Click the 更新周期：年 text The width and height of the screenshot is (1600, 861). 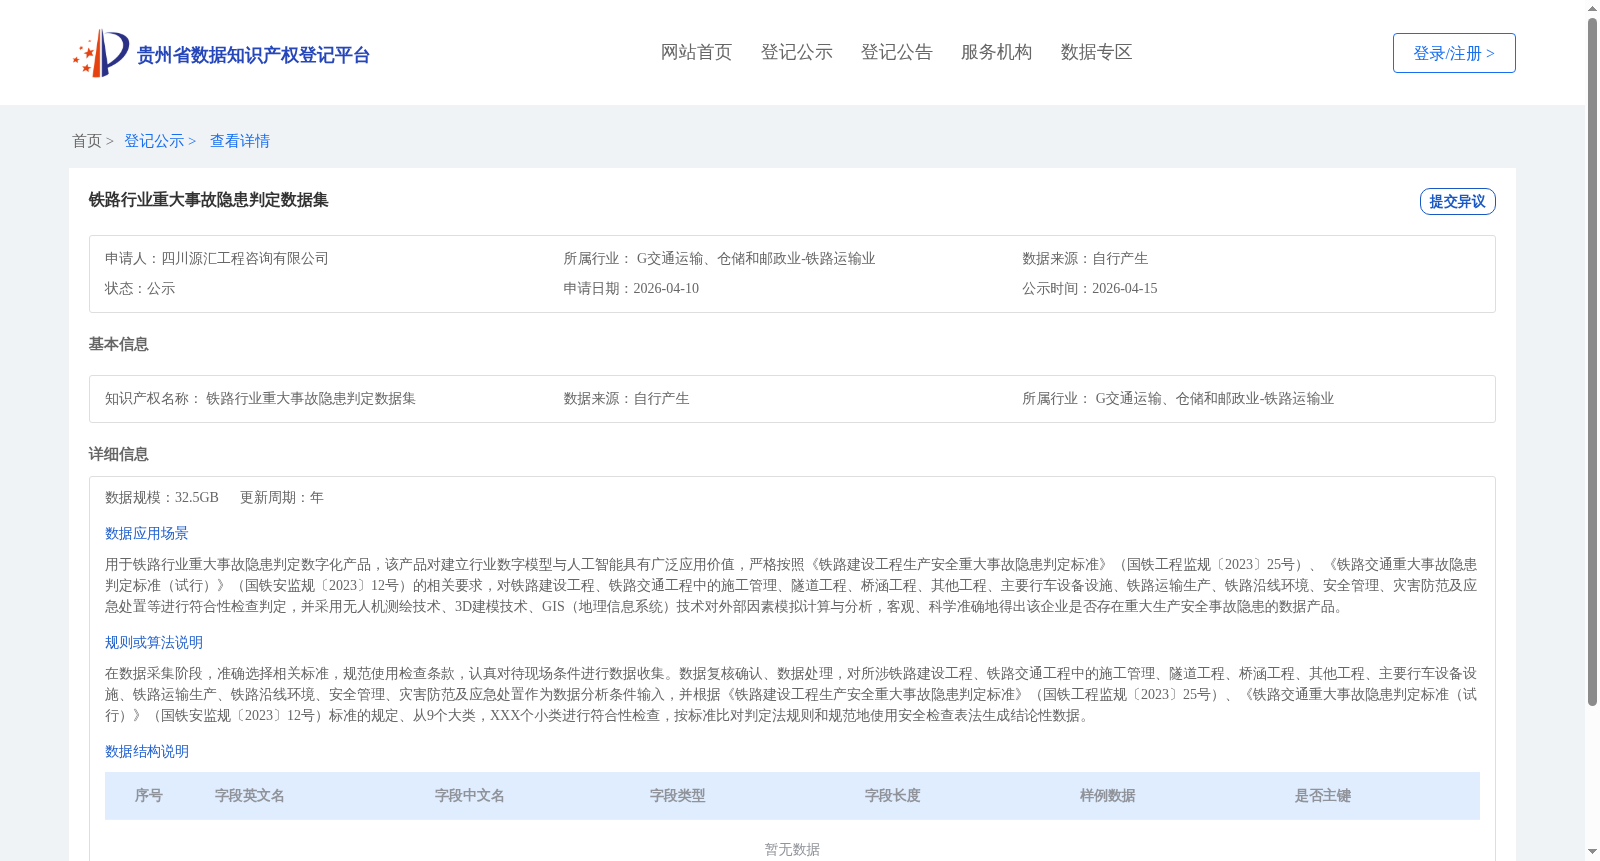click(282, 498)
